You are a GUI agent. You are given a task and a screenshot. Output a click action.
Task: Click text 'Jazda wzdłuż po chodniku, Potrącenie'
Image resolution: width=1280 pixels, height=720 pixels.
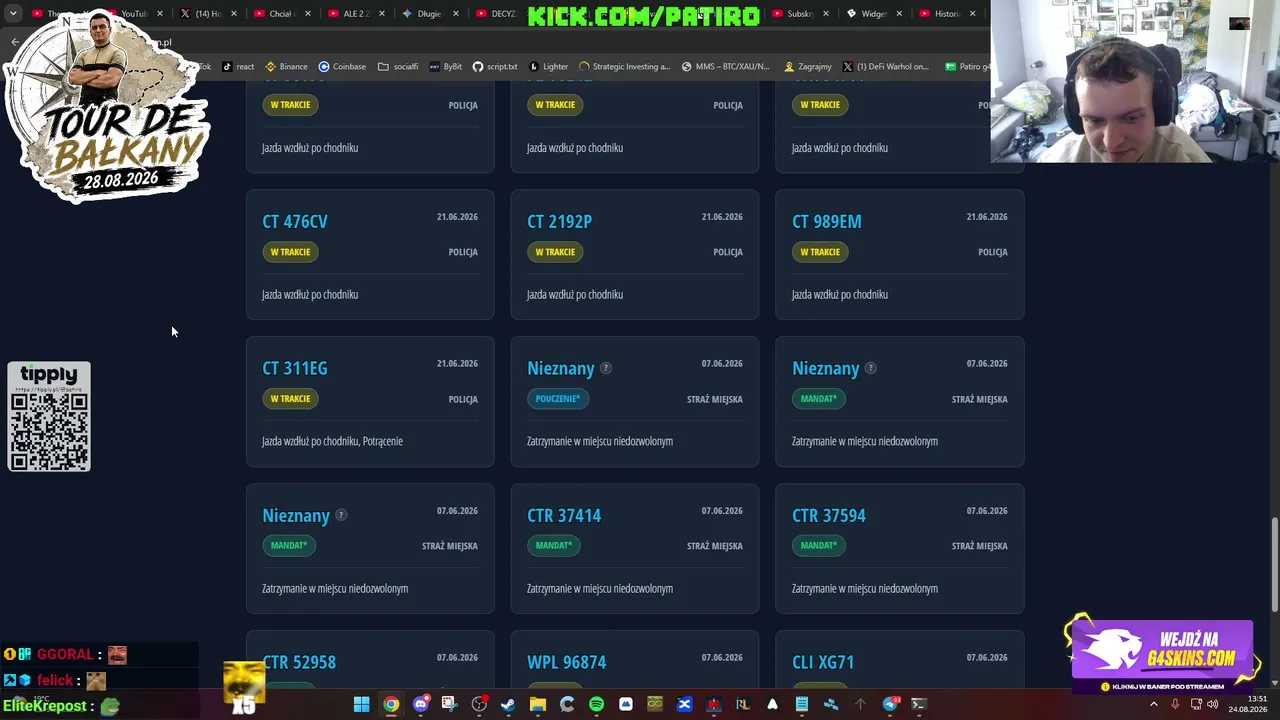pyautogui.click(x=332, y=441)
